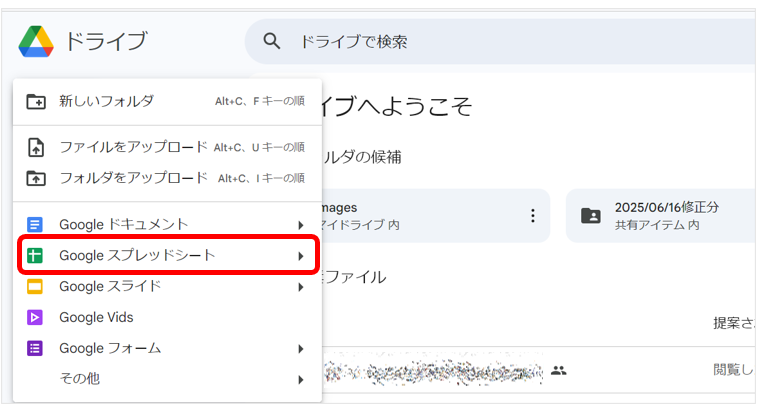The width and height of the screenshot is (760, 410).
Task: Open the 2025/06/16修正分 folder card
Action: click(662, 216)
